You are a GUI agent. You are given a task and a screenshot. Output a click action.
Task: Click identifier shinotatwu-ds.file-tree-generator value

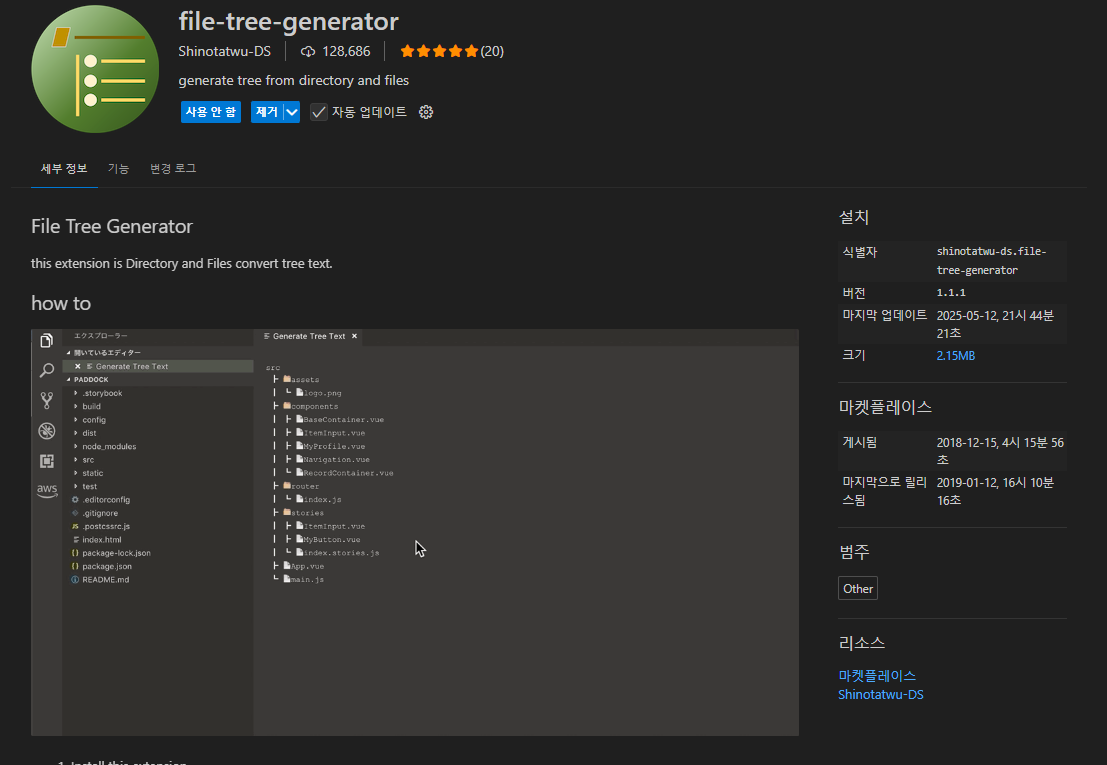coord(991,261)
